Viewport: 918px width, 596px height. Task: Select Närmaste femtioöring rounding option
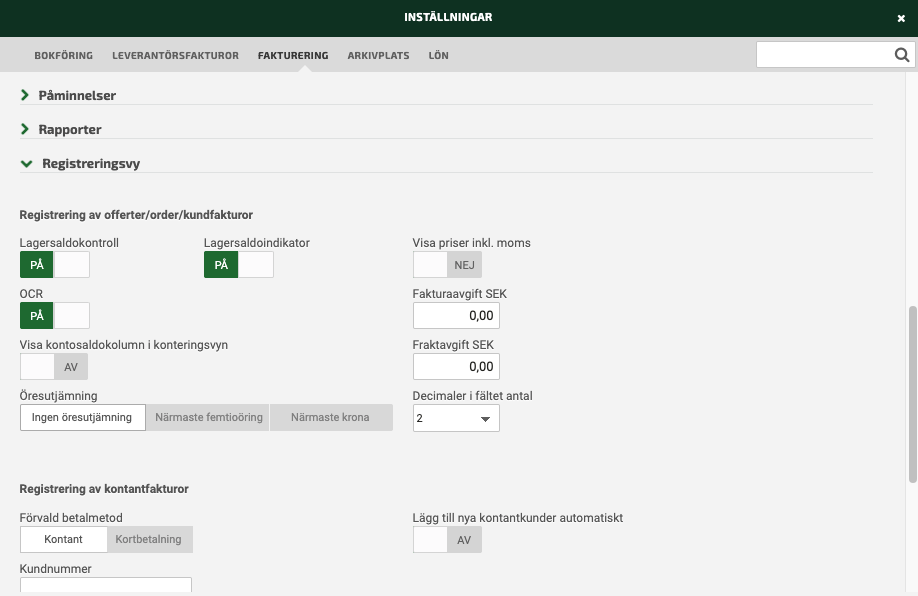point(208,418)
